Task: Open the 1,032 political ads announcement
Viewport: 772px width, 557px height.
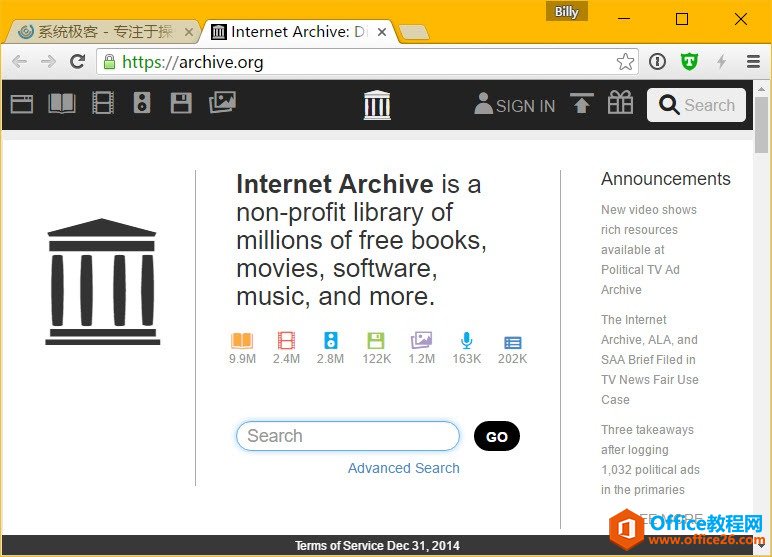Action: pyautogui.click(x=650, y=459)
